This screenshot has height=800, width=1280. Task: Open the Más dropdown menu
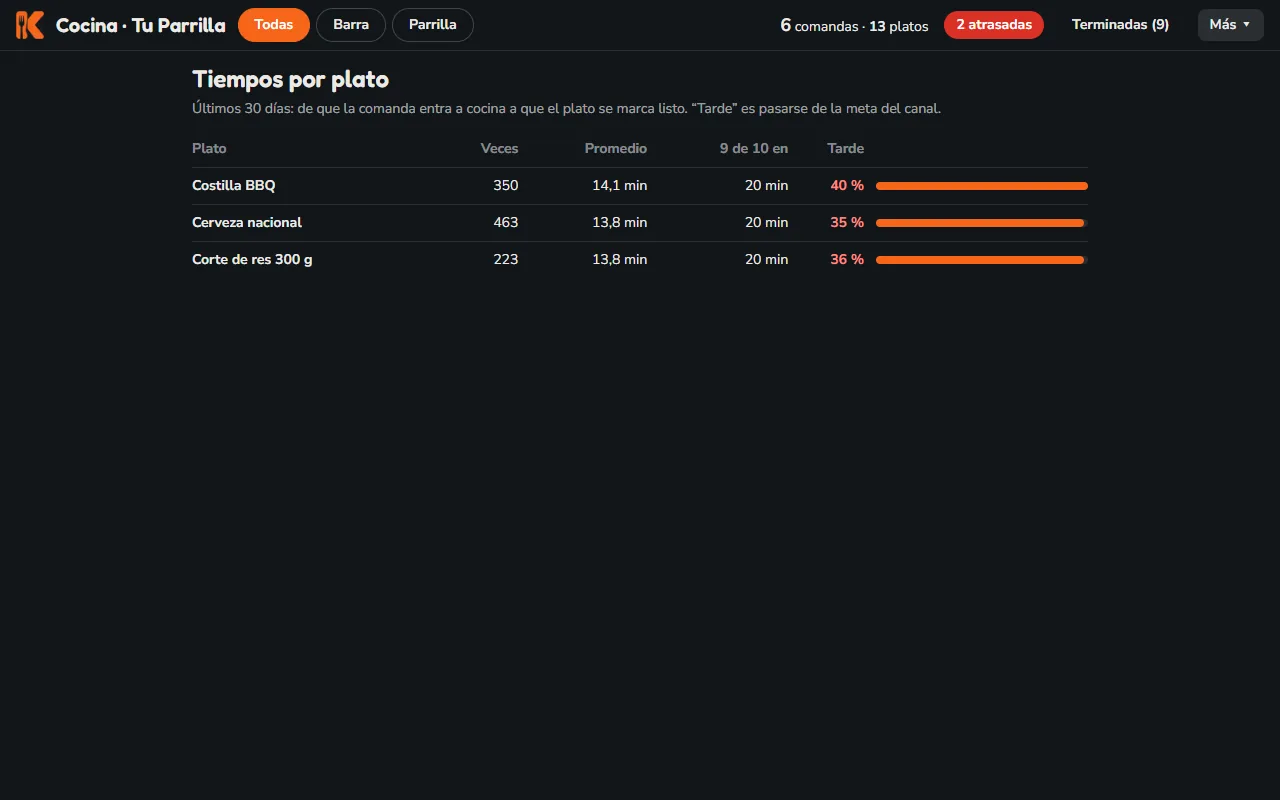(x=1231, y=25)
